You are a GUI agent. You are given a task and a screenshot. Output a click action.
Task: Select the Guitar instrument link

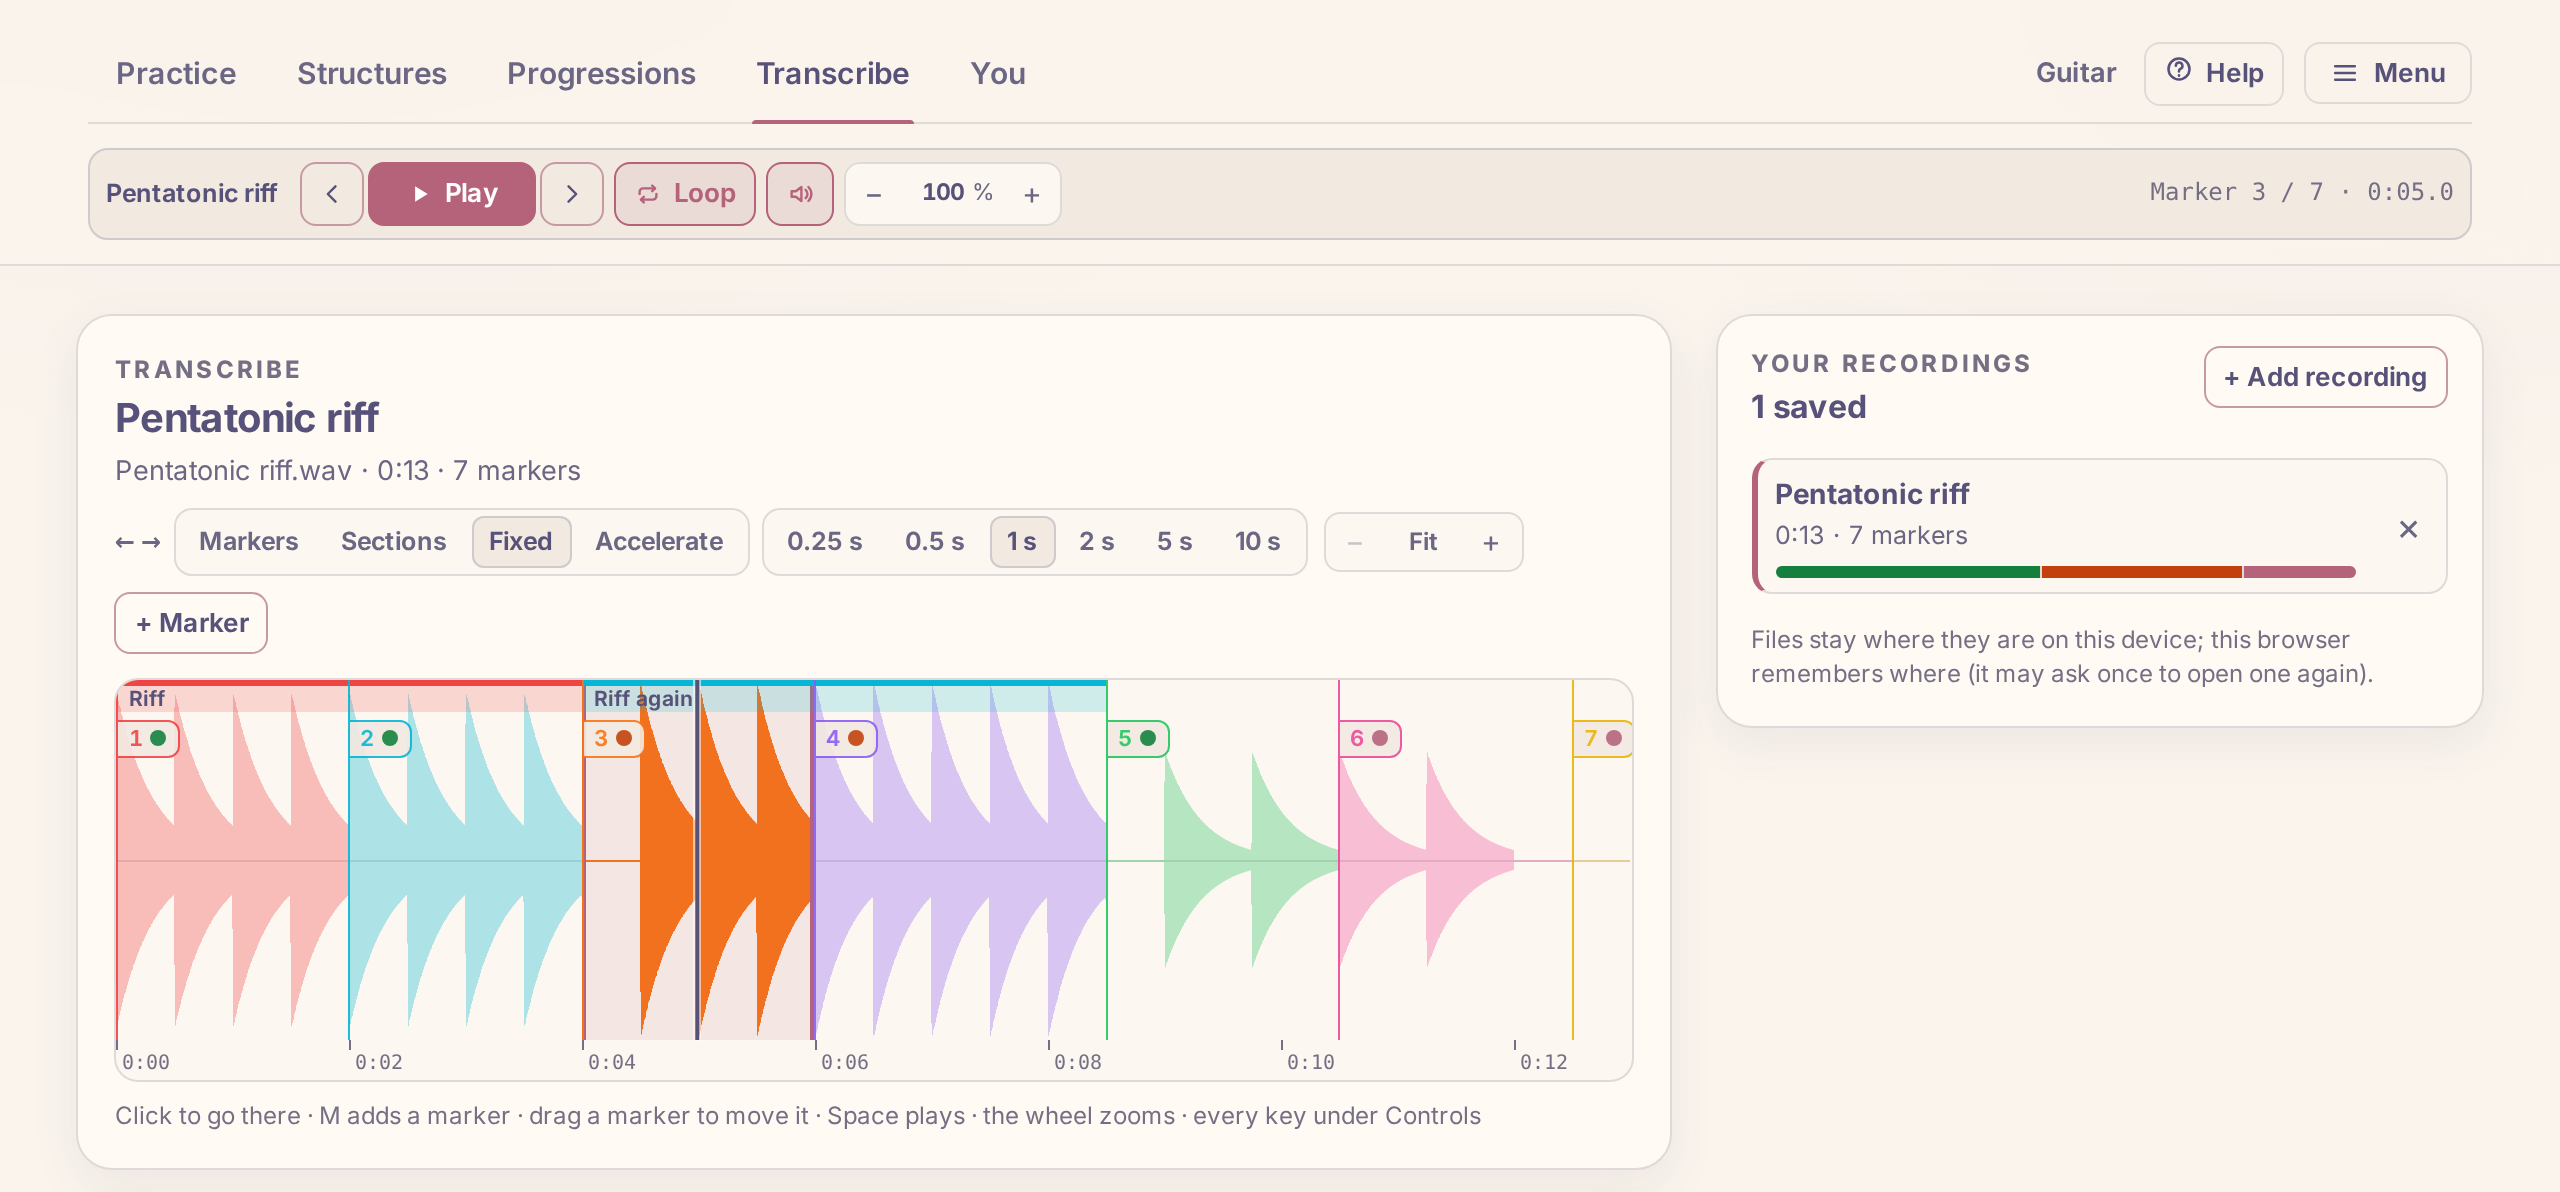click(x=2076, y=73)
